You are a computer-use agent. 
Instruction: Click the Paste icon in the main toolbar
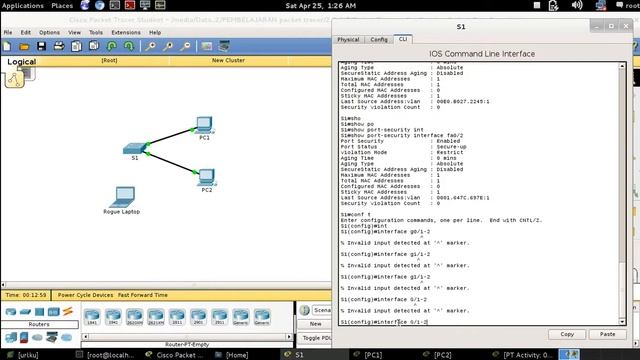94,46
